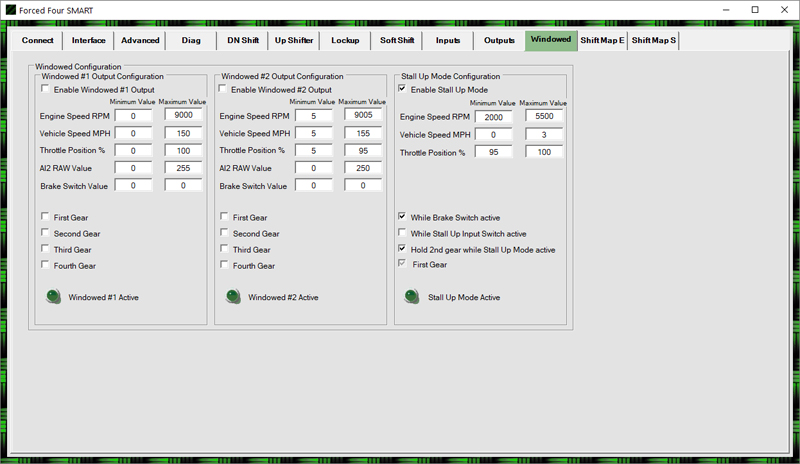Click Windowed #1 Engine Speed RPM maximum field
This screenshot has height=464, width=800.
coord(185,115)
